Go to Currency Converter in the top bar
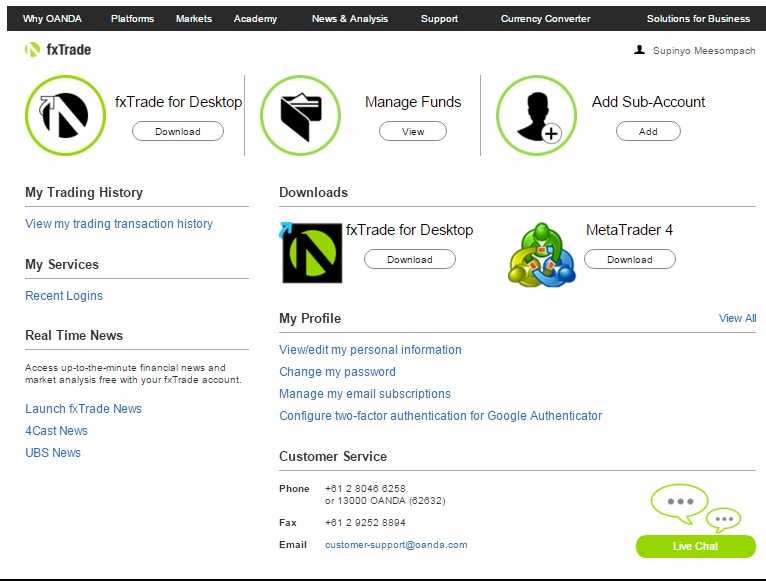The image size is (766, 581). tap(545, 19)
